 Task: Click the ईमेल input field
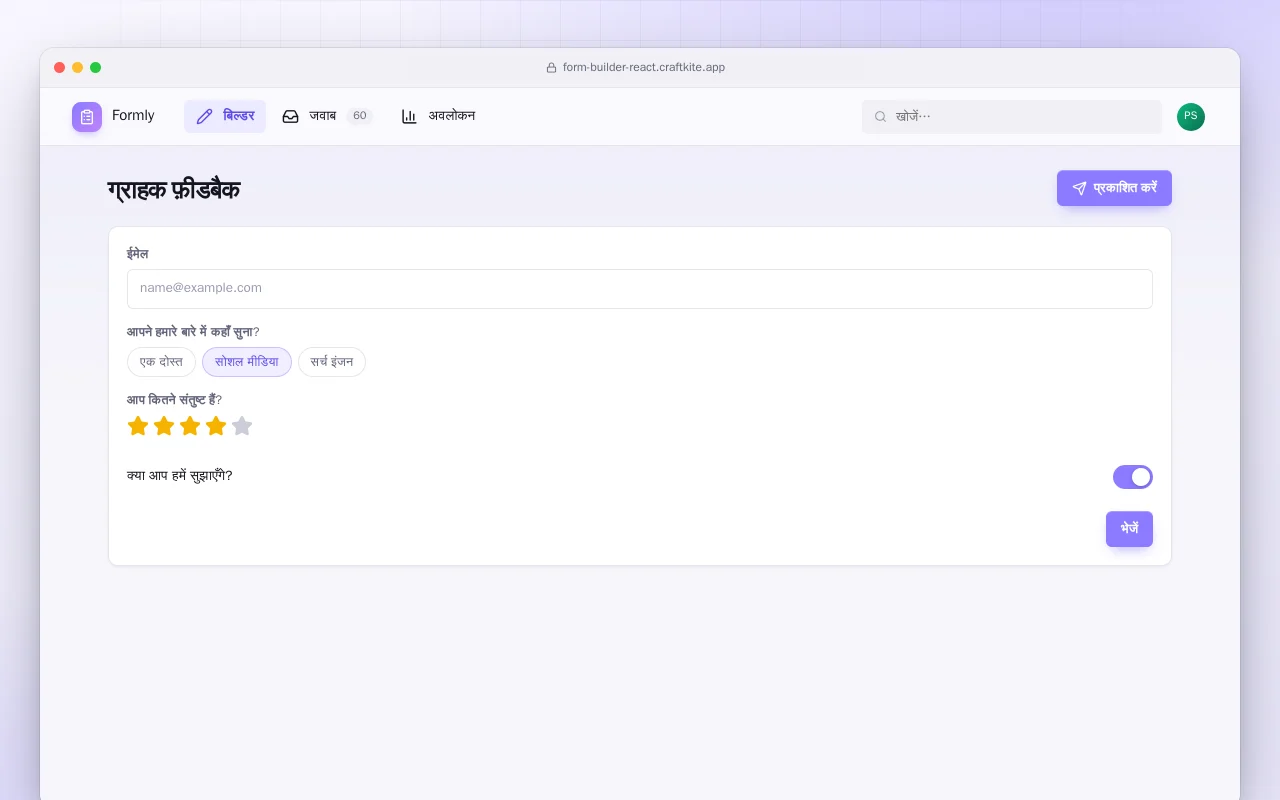click(640, 289)
